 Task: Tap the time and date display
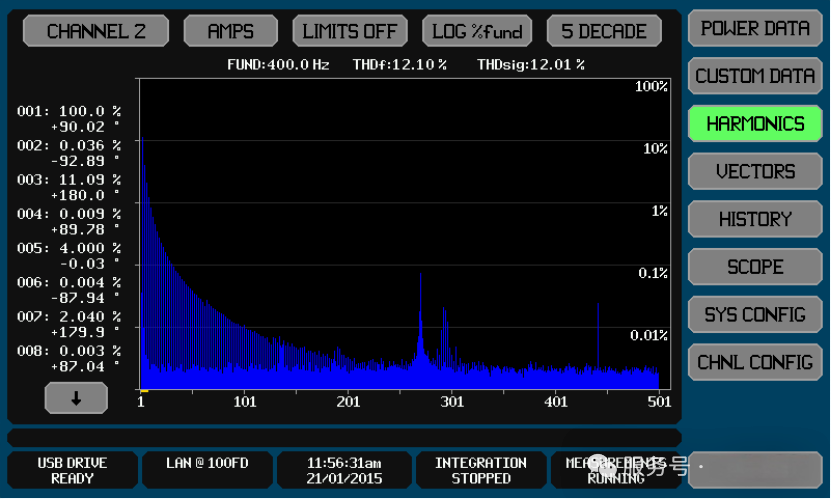pyautogui.click(x=344, y=470)
